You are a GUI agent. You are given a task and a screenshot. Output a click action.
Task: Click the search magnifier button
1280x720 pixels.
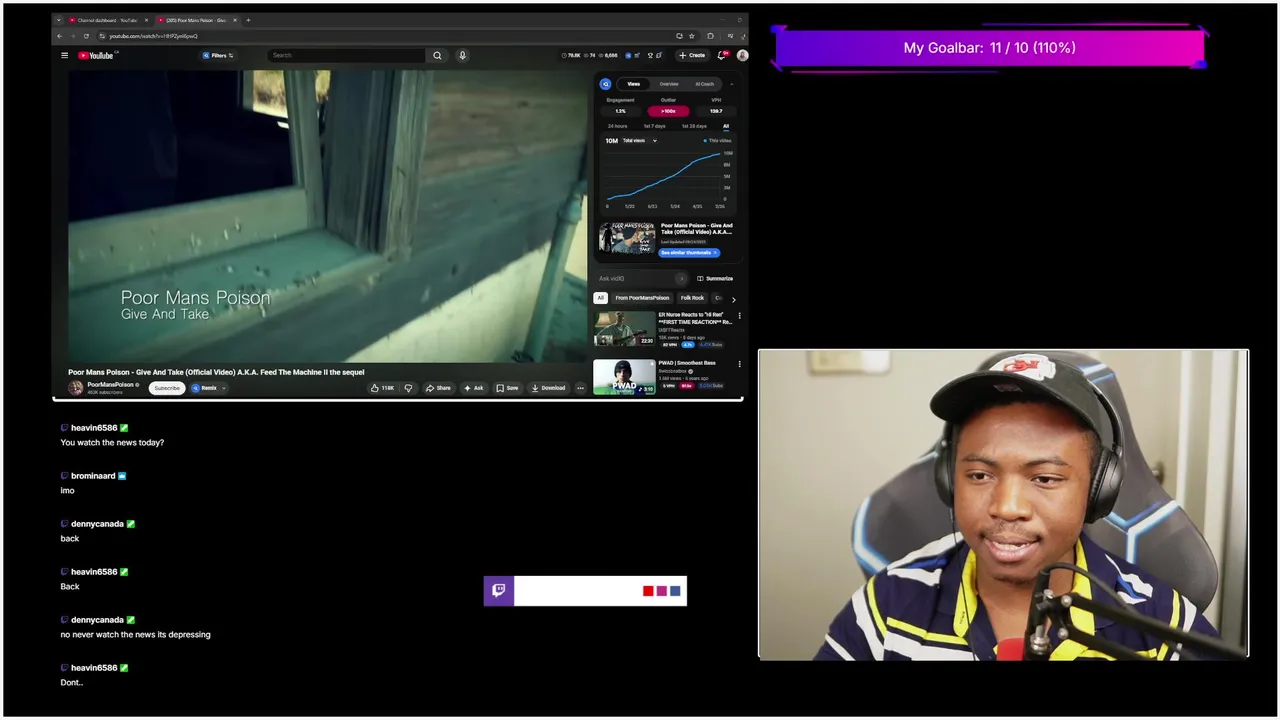(437, 56)
